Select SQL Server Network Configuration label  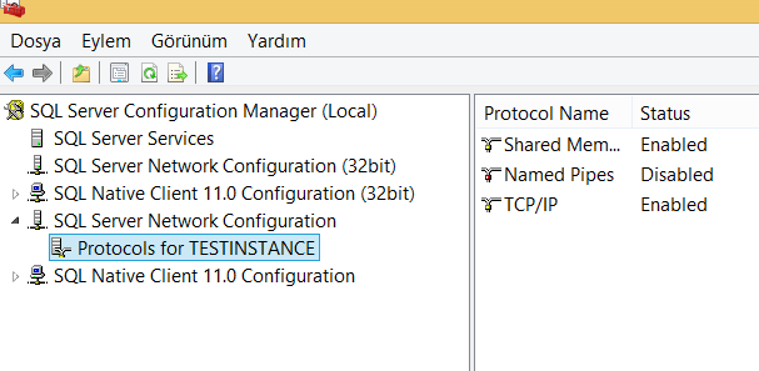click(x=195, y=221)
